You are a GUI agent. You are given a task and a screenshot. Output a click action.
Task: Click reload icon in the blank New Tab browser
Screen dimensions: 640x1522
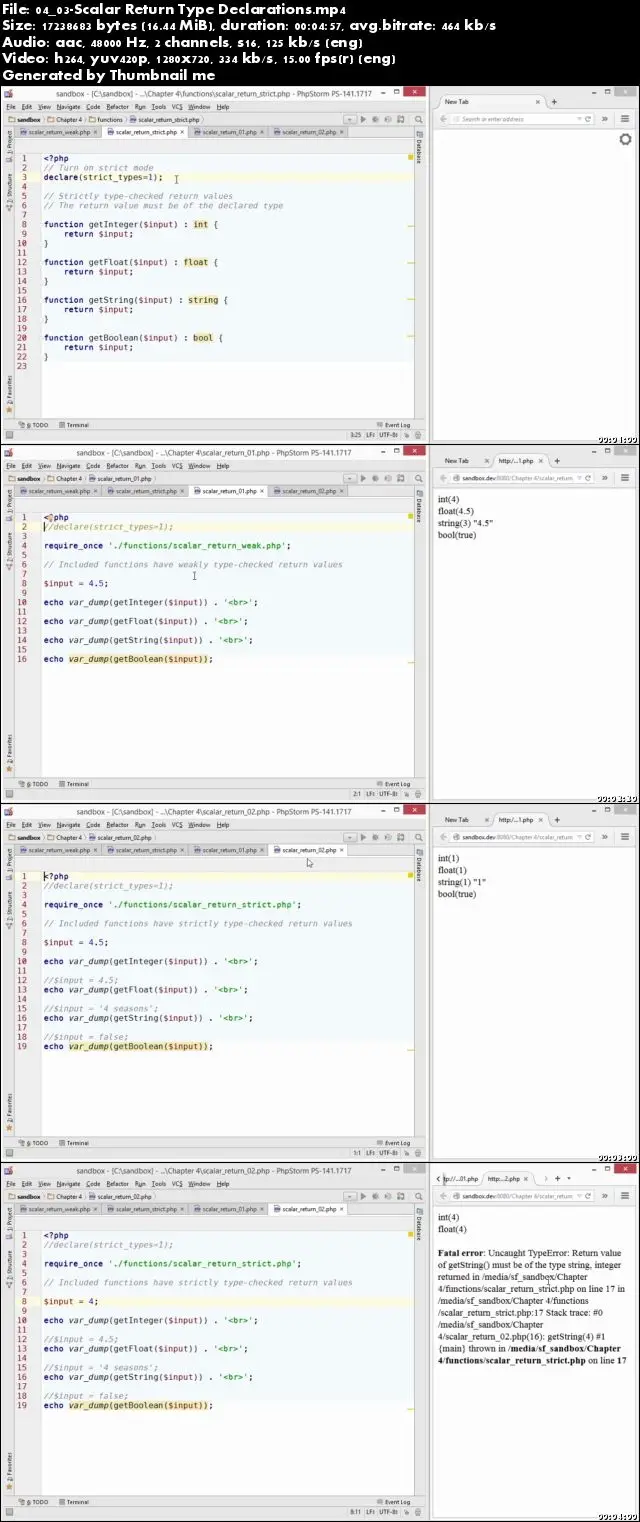(586, 119)
